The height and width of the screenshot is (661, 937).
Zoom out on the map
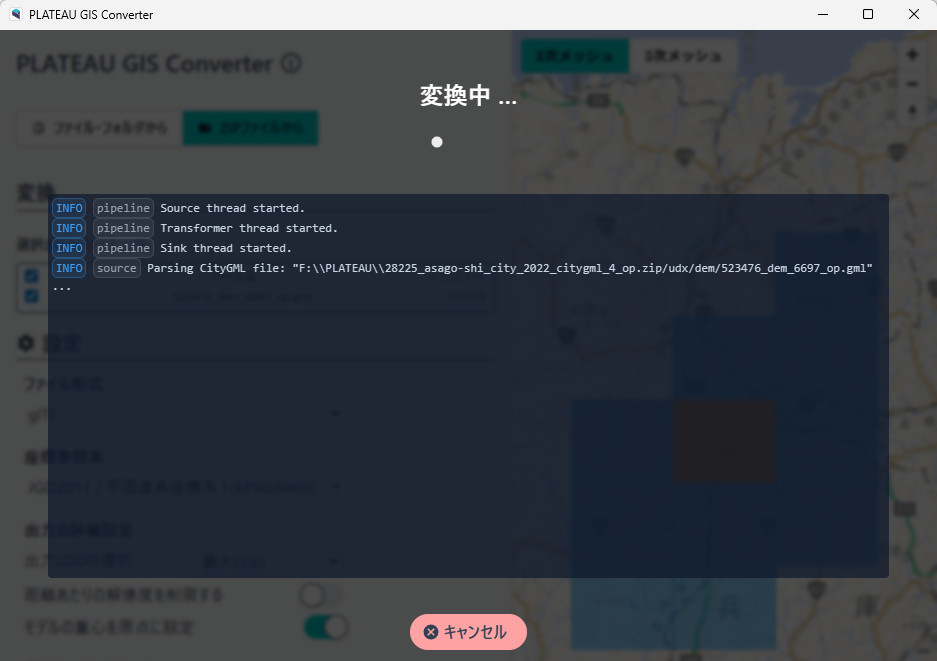click(912, 82)
